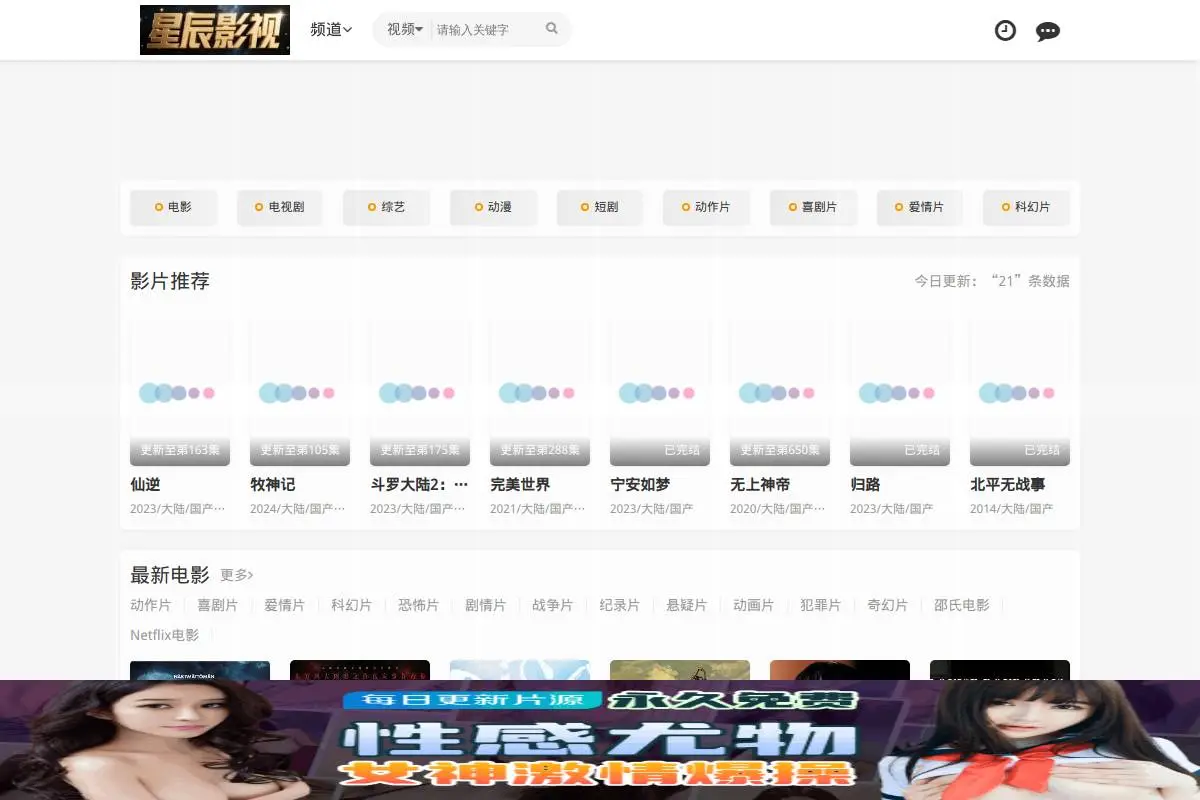Select 纪录片 under 最新电影 genres
Image resolution: width=1200 pixels, height=800 pixels.
[x=619, y=605]
